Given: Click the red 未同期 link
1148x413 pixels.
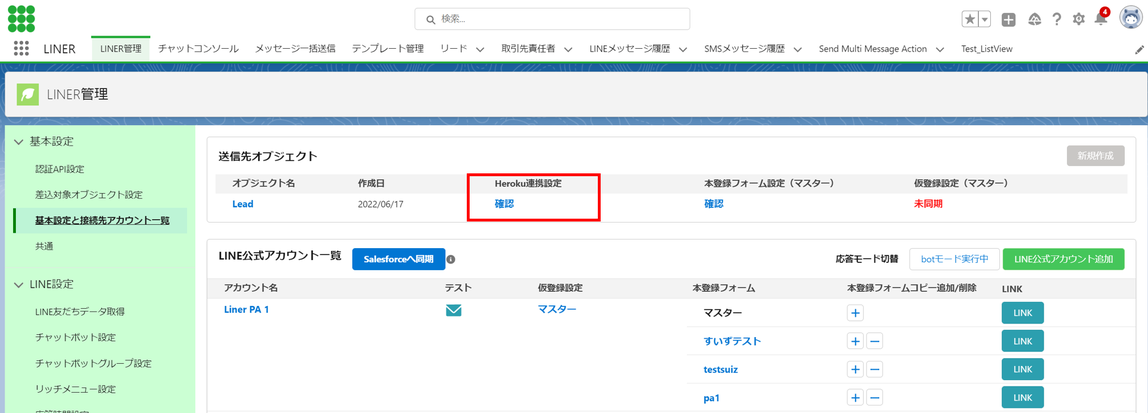Looking at the screenshot, I should point(928,204).
